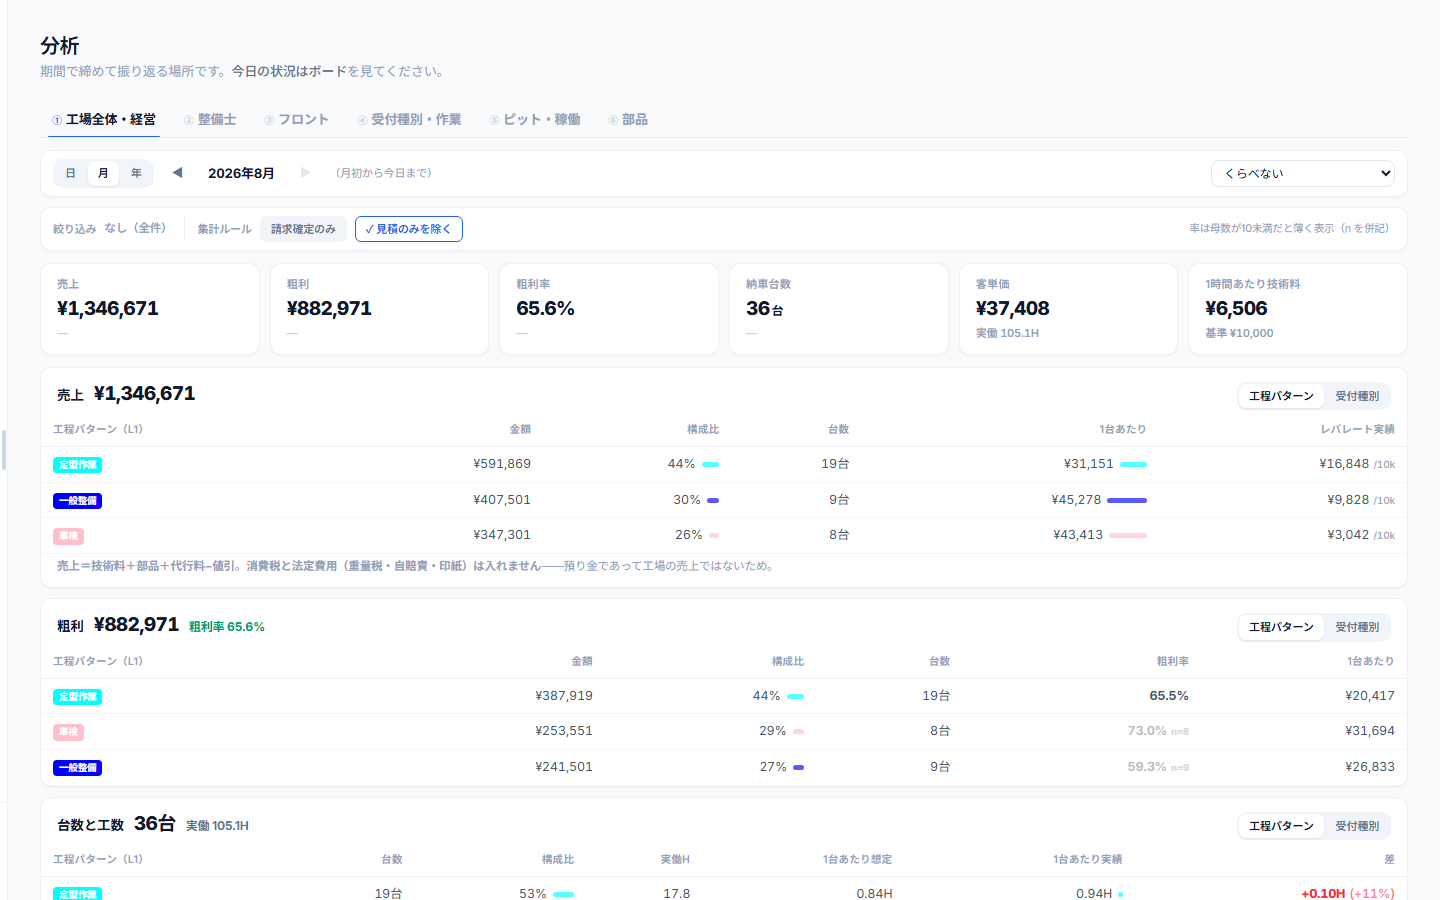Screen dimensions: 1440x900
Task: Click 絞り込み なし（全件） filter
Action: 110,229
